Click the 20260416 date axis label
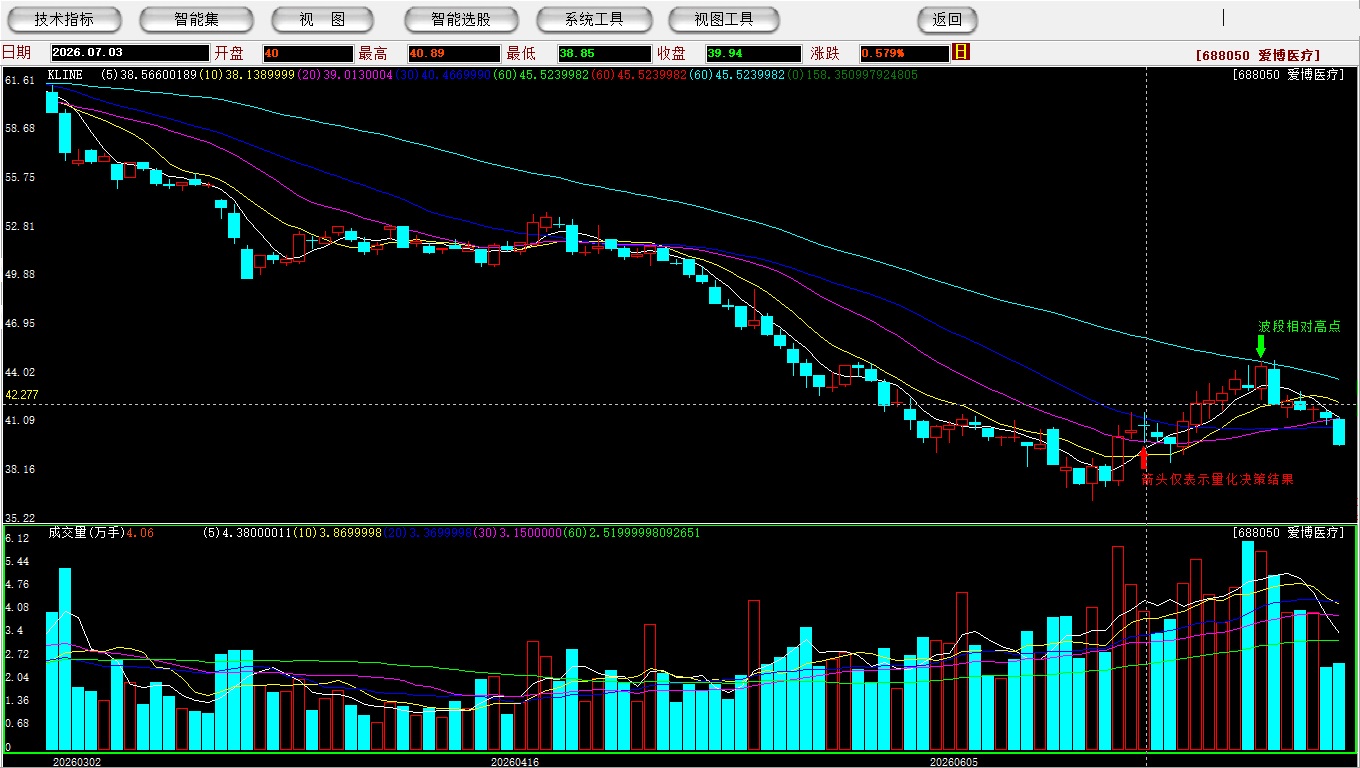Image resolution: width=1360 pixels, height=768 pixels. [515, 761]
